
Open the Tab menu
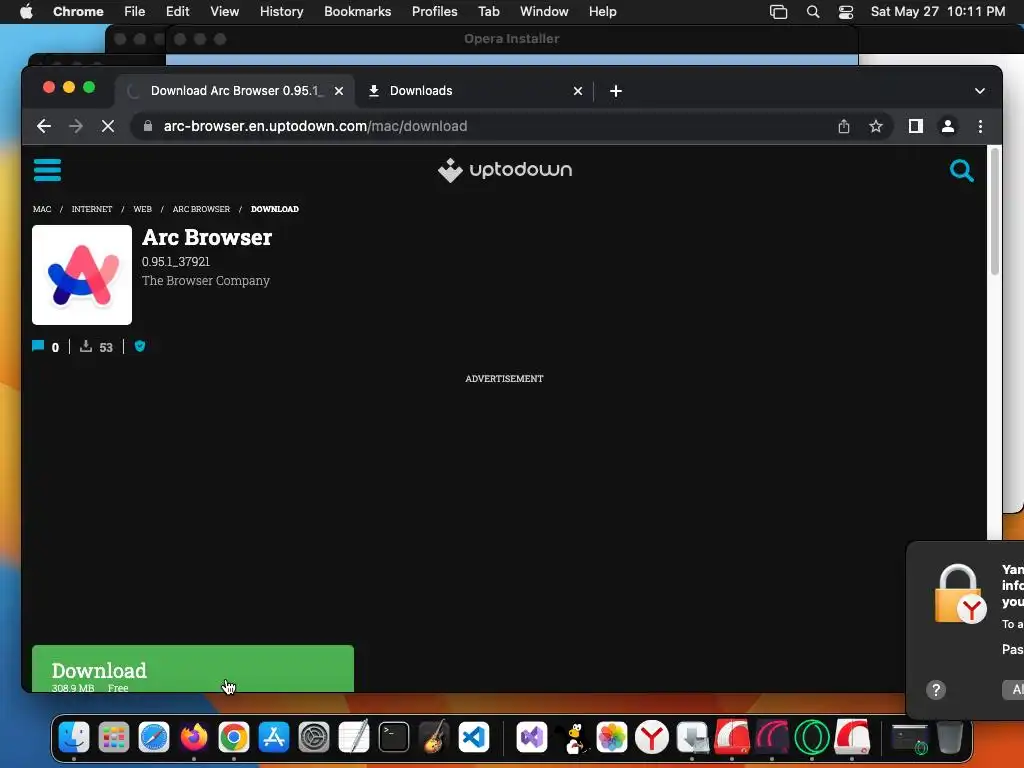pos(488,11)
